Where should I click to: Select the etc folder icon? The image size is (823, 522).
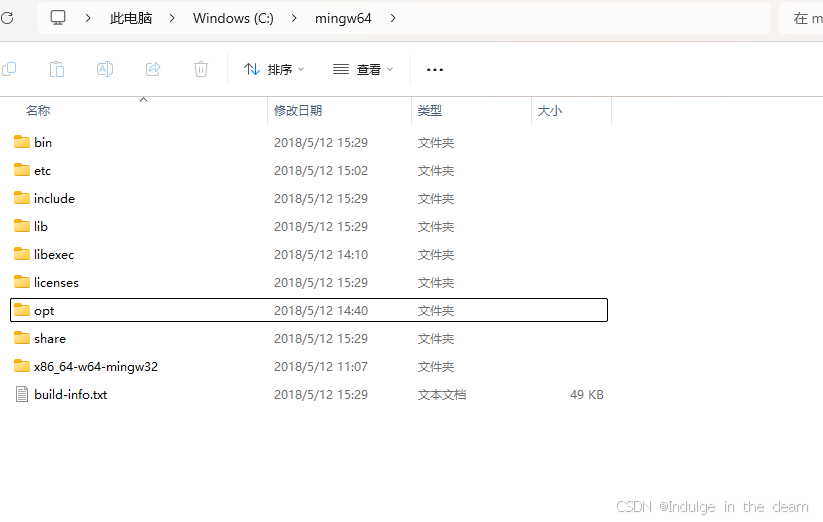pyautogui.click(x=22, y=170)
